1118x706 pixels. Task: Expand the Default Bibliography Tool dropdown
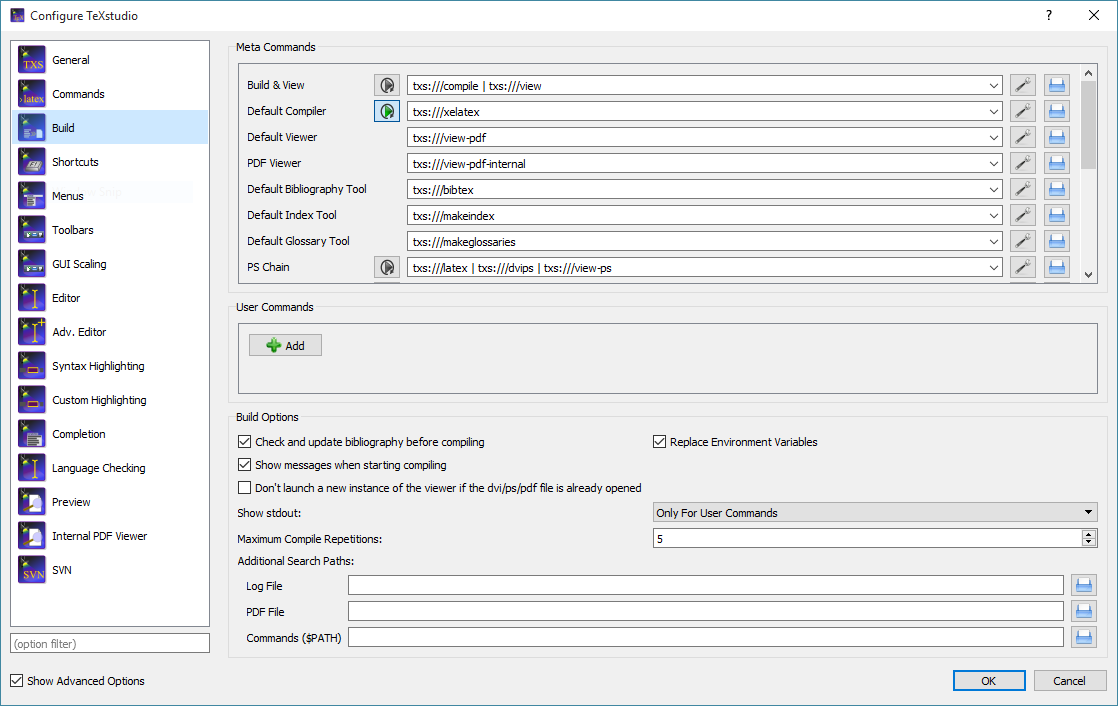(994, 190)
